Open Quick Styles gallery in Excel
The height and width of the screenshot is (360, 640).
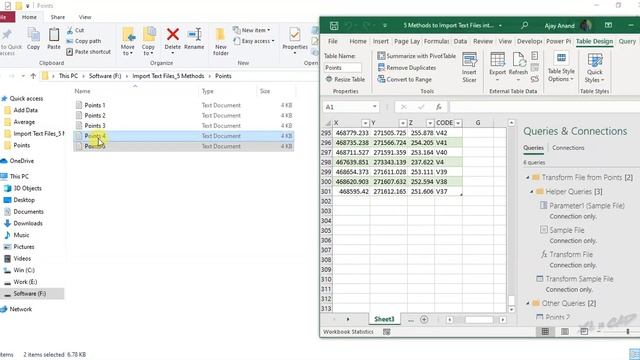tap(595, 67)
